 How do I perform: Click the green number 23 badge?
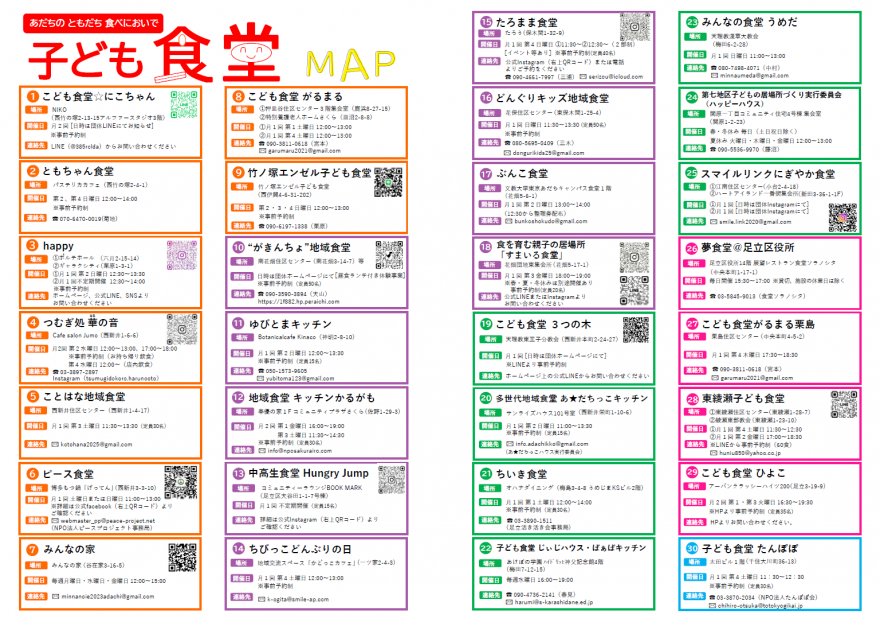(692, 22)
